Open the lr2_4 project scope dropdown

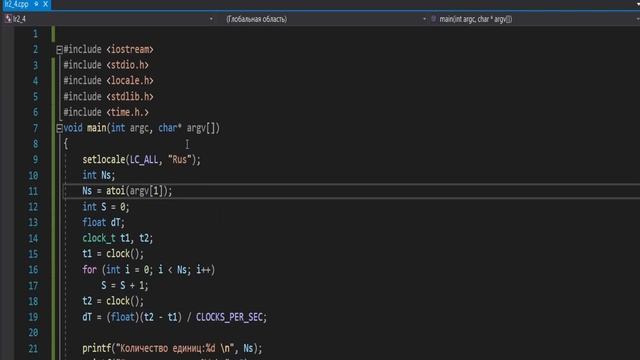tap(211, 19)
